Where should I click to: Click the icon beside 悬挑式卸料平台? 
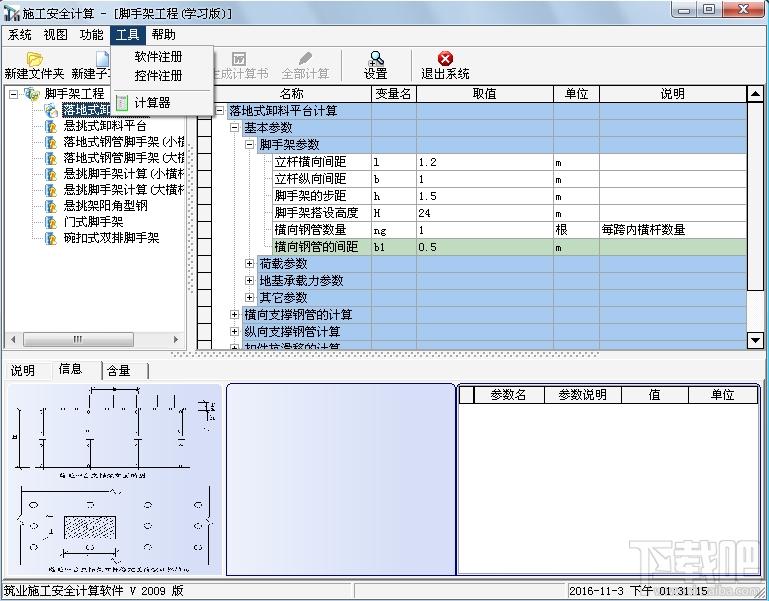click(52, 126)
